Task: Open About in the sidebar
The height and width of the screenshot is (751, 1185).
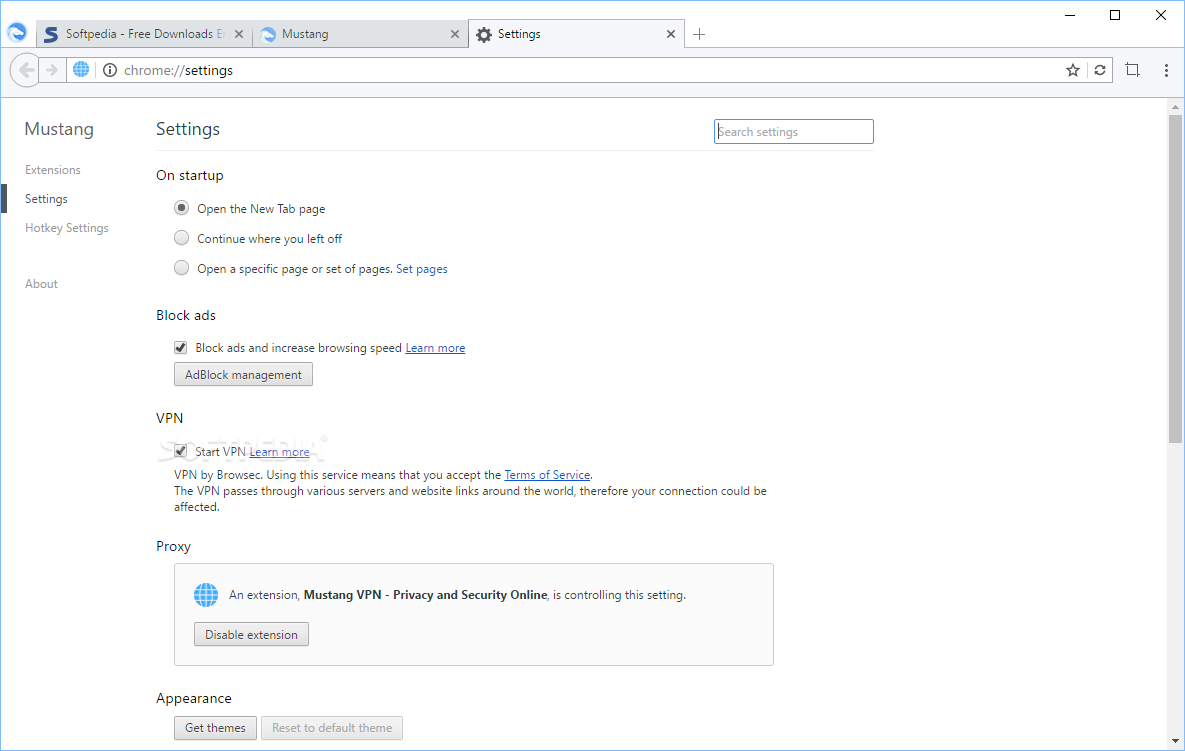Action: coord(41,284)
